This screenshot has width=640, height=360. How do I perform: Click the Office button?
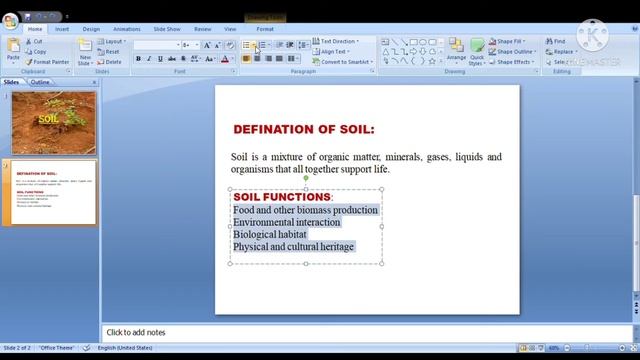coord(10,20)
